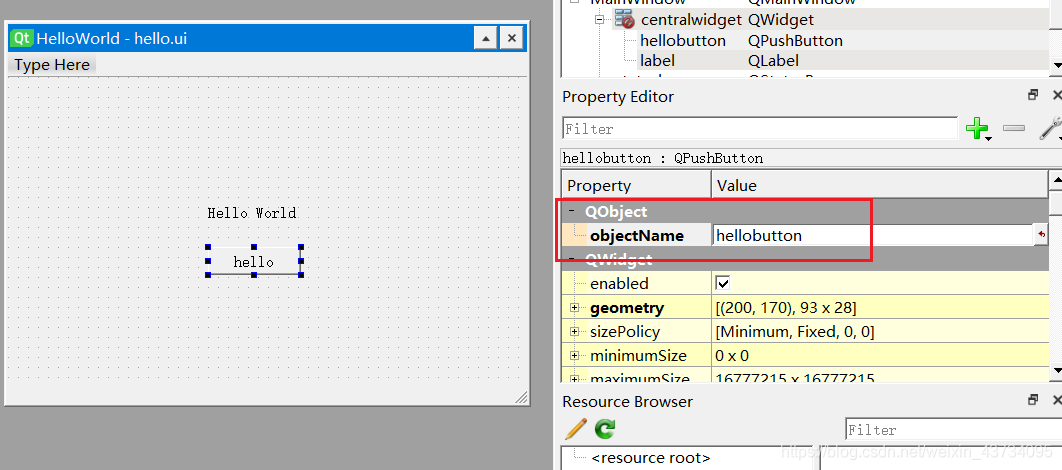
Task: Edit the objectName value hellobutton
Action: [872, 235]
